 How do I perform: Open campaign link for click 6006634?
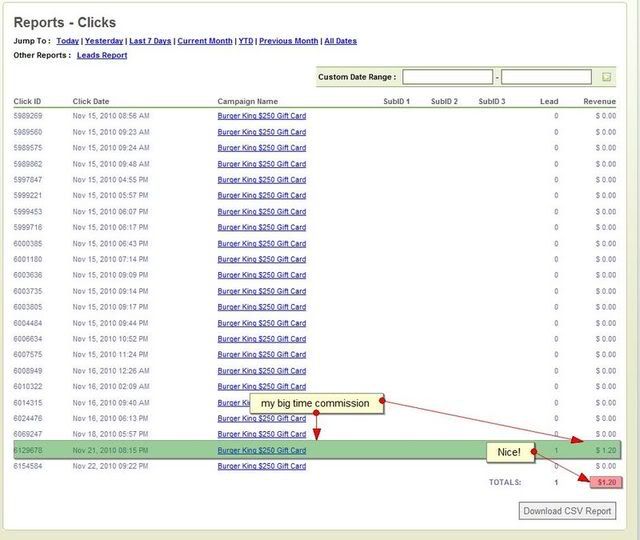tap(262, 339)
